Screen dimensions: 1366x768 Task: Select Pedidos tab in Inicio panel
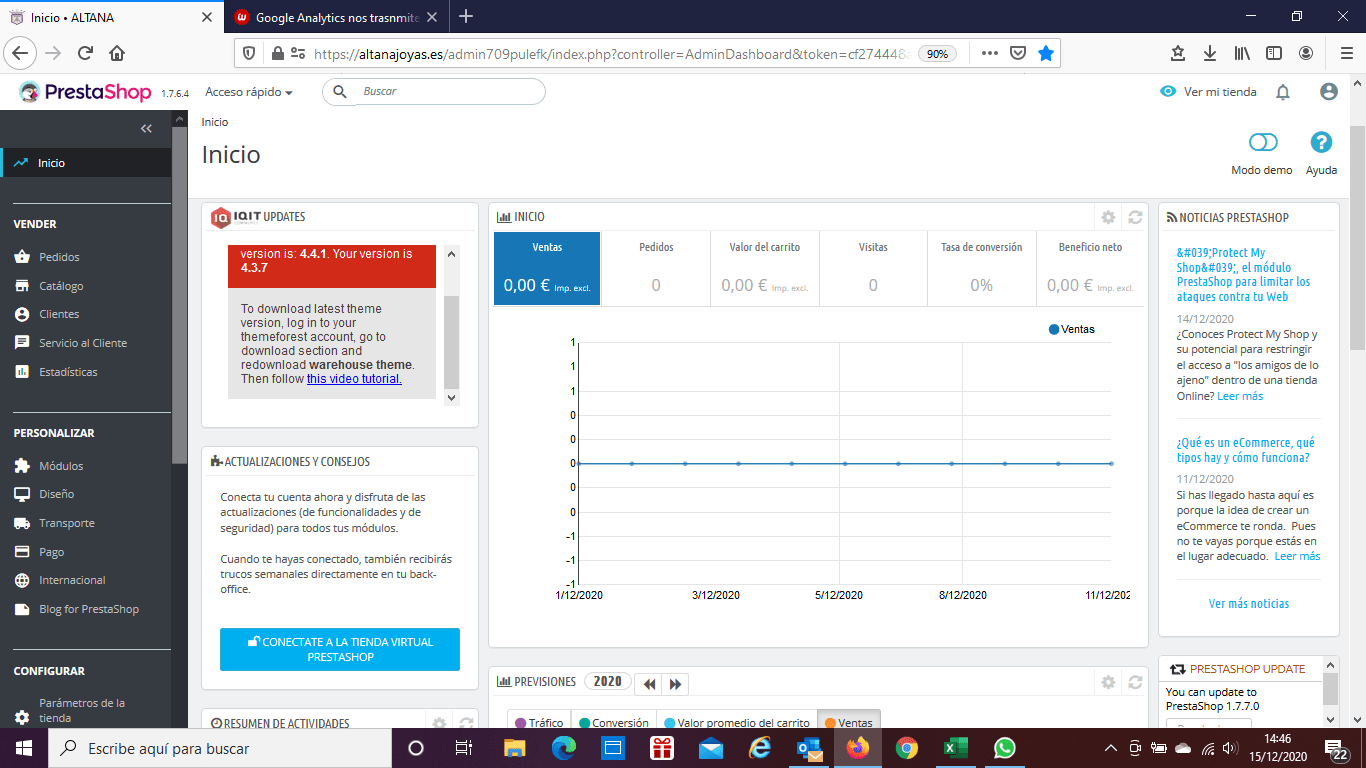[656, 269]
